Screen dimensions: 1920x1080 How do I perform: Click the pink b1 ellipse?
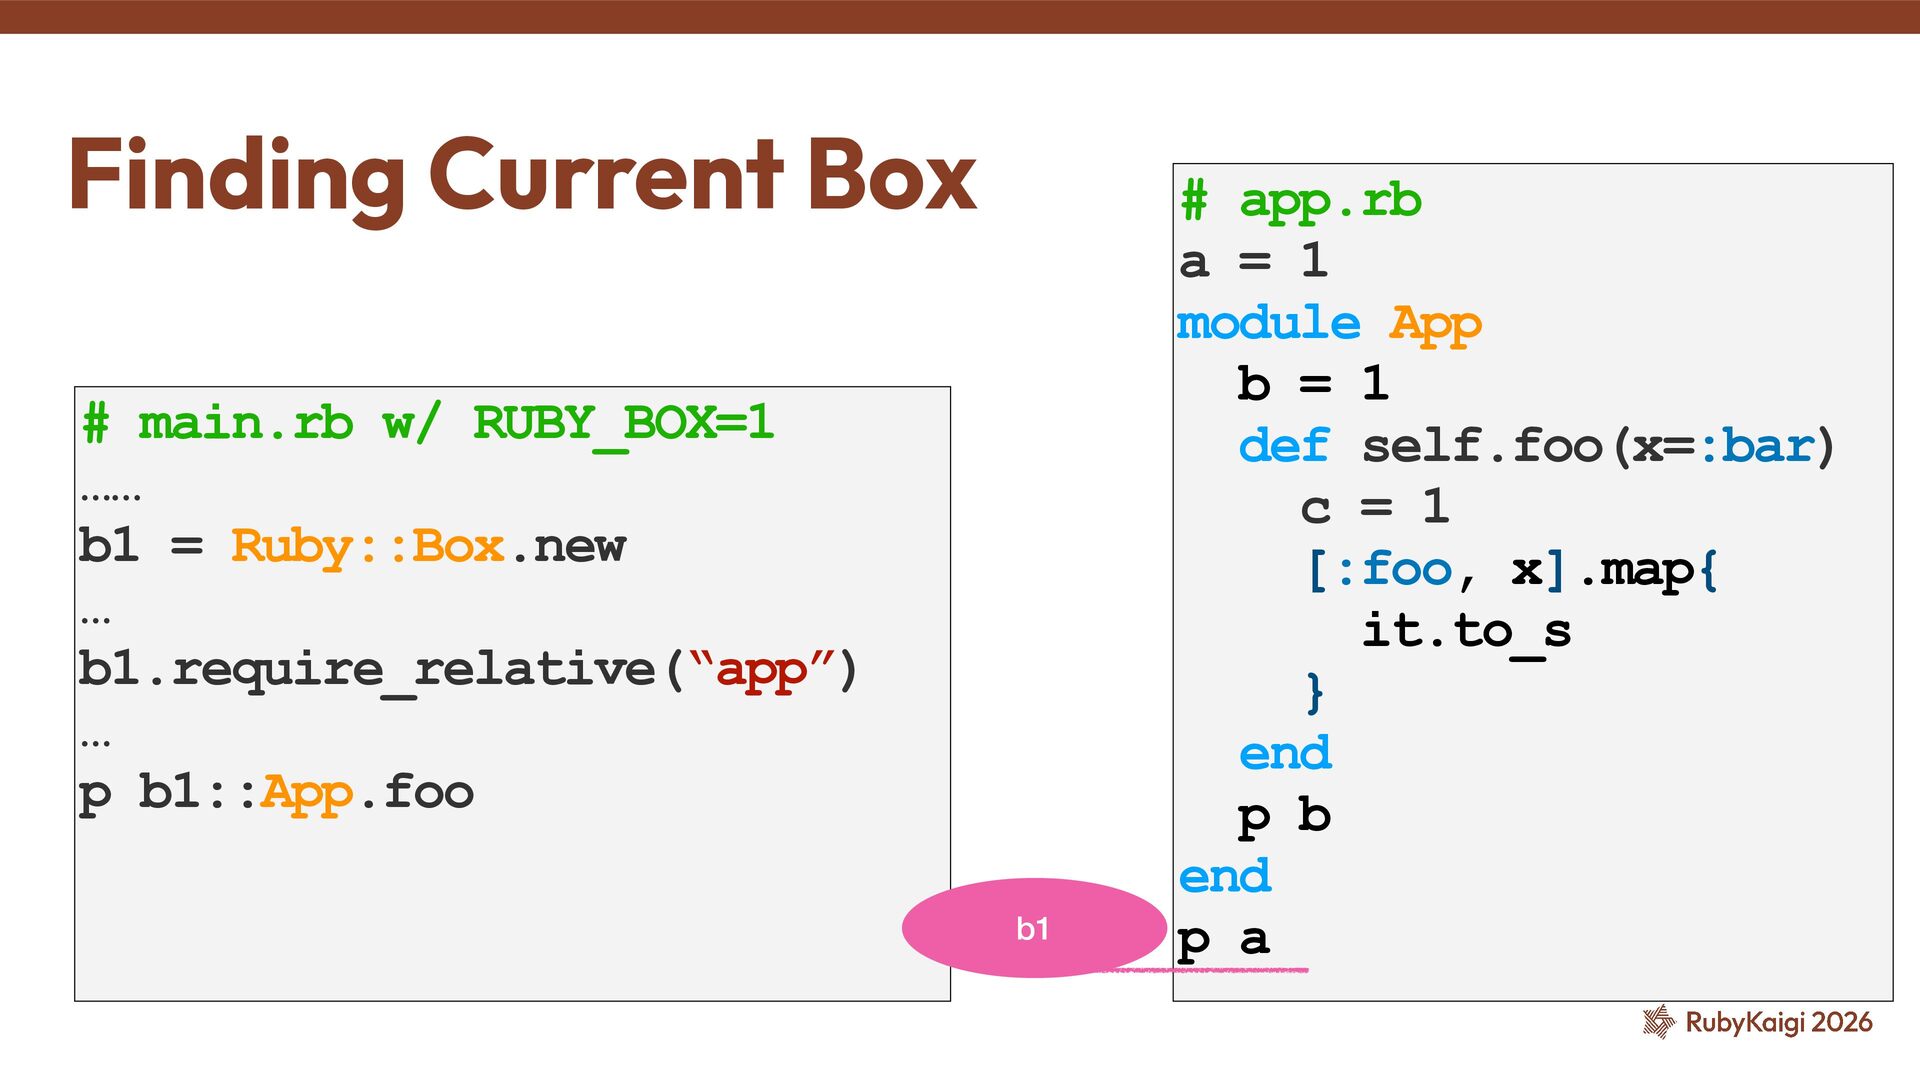click(1033, 928)
